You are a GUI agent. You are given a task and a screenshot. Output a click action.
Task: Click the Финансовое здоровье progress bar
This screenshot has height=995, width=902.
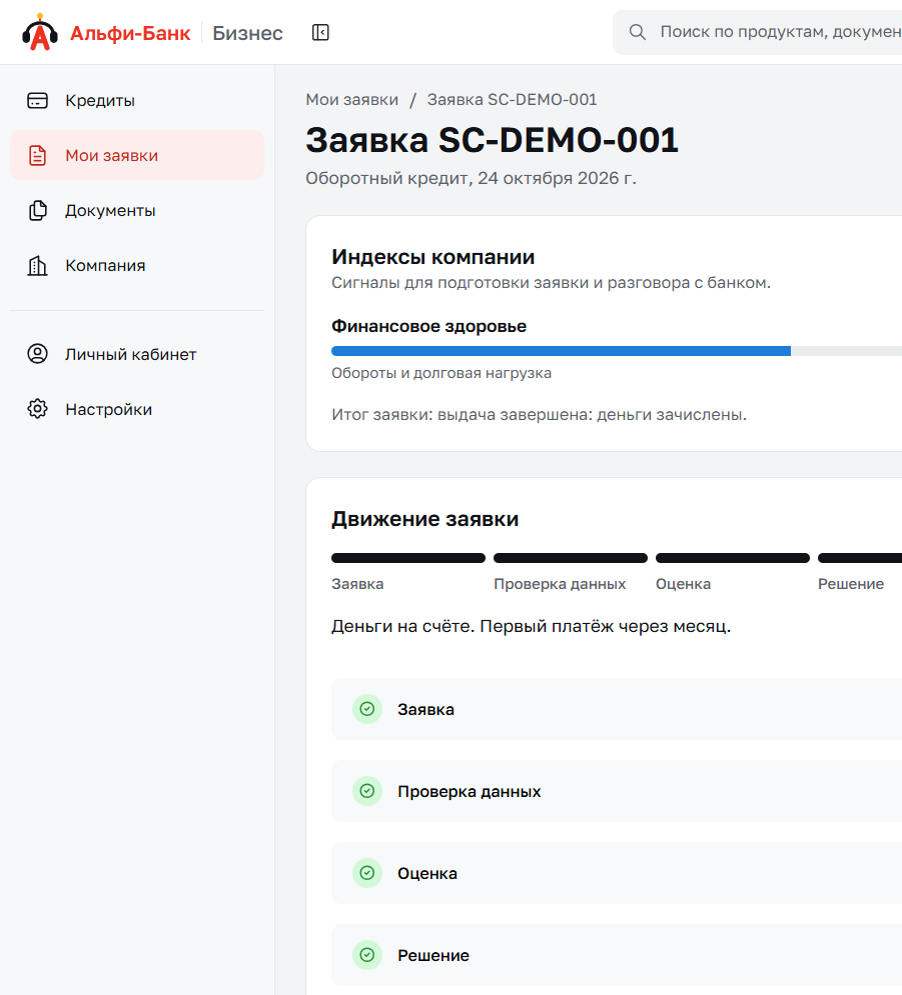[x=616, y=351]
